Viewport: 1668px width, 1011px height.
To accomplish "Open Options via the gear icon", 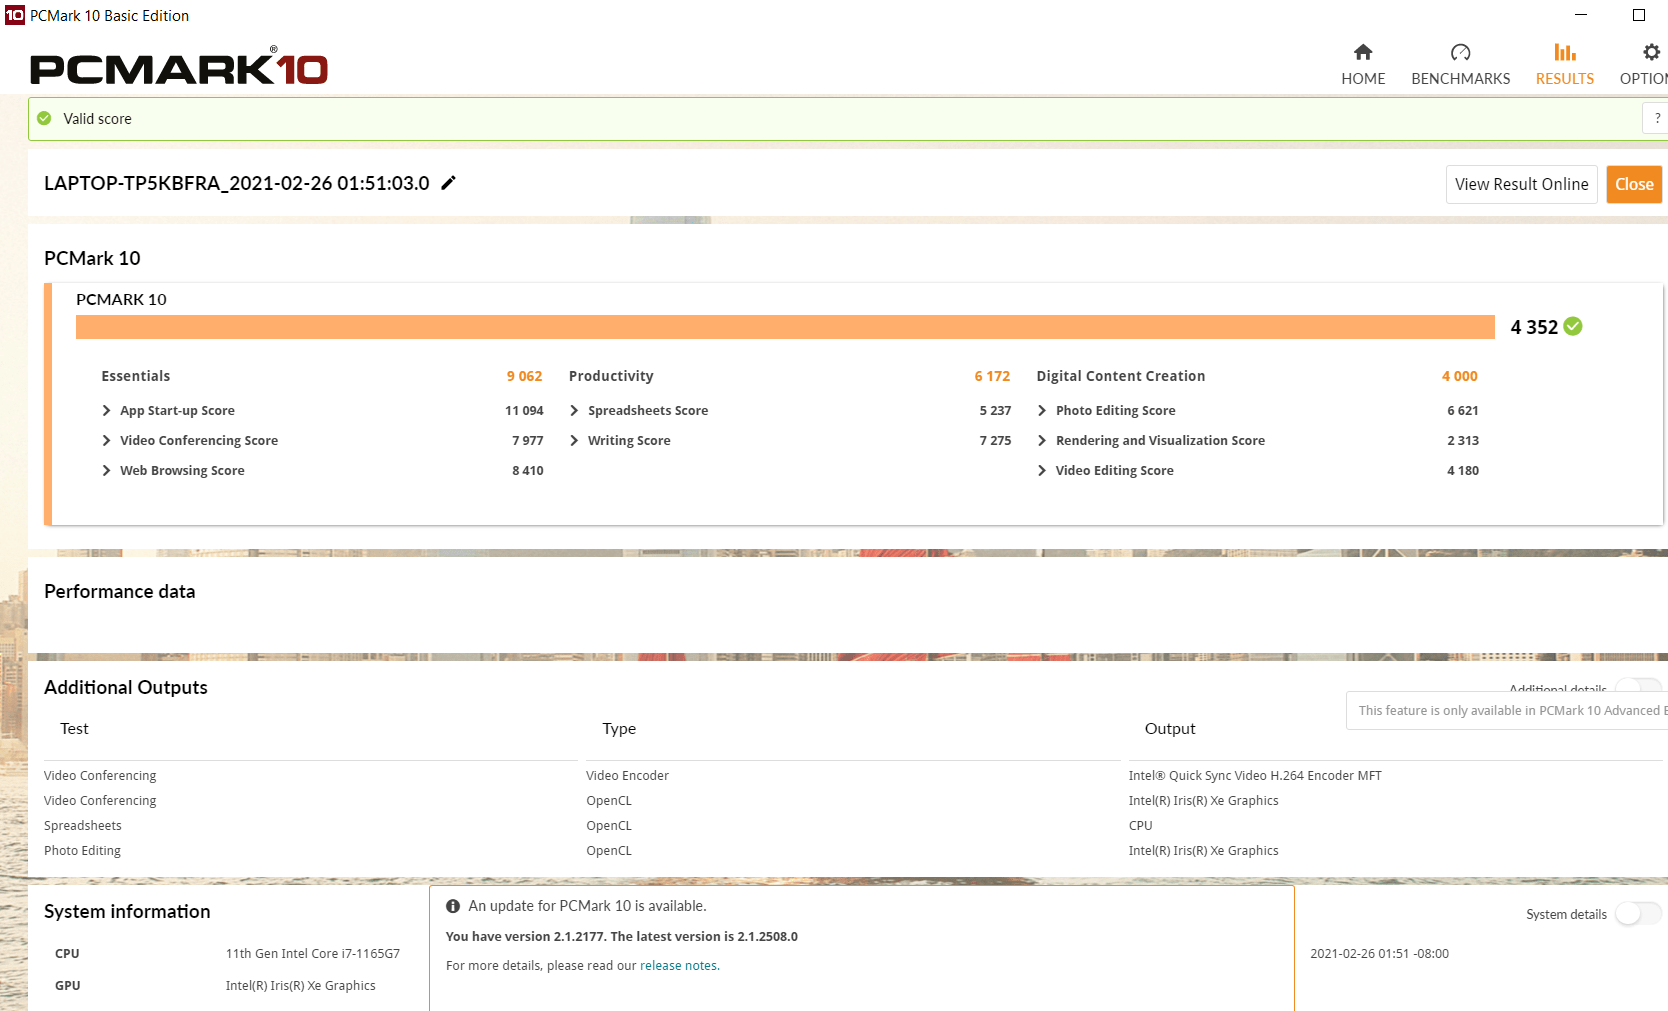I will click(1651, 53).
